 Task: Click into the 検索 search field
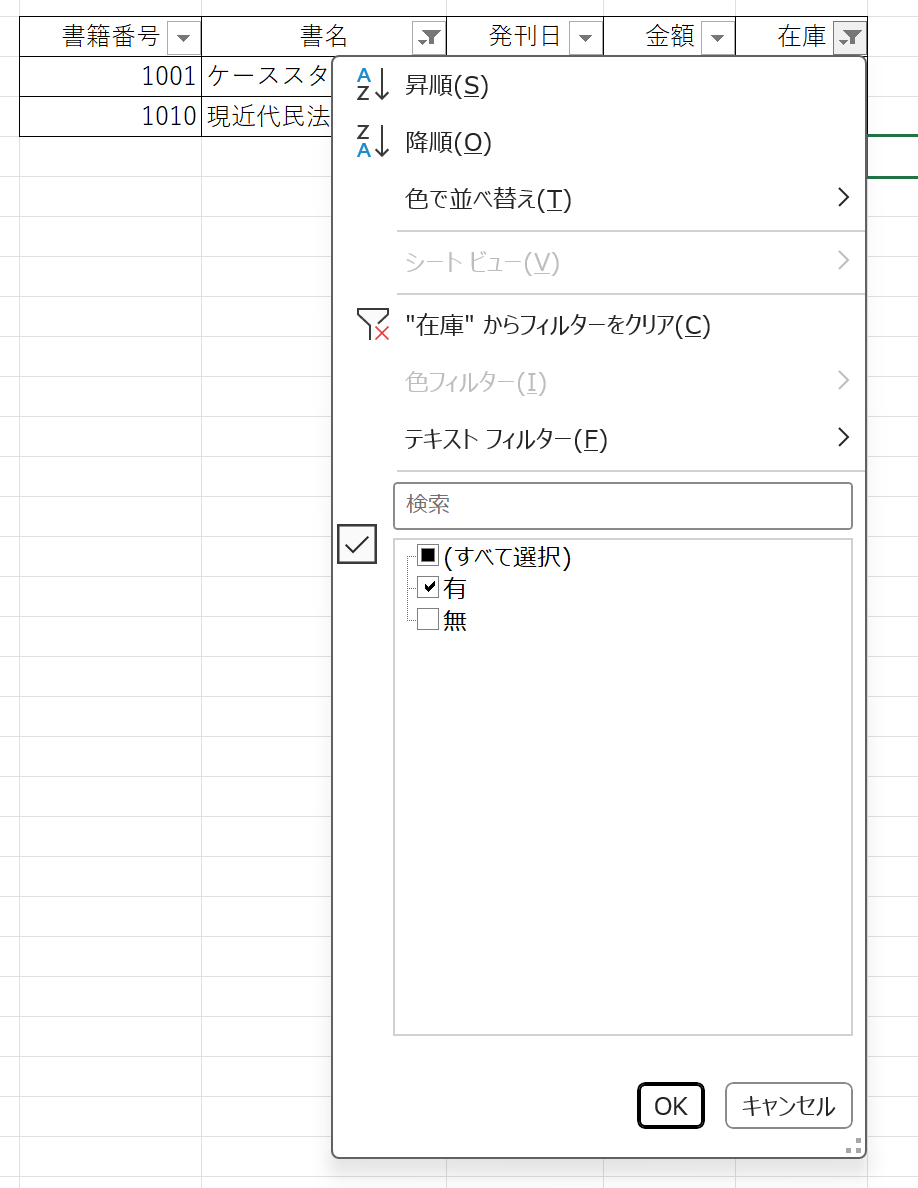point(623,505)
